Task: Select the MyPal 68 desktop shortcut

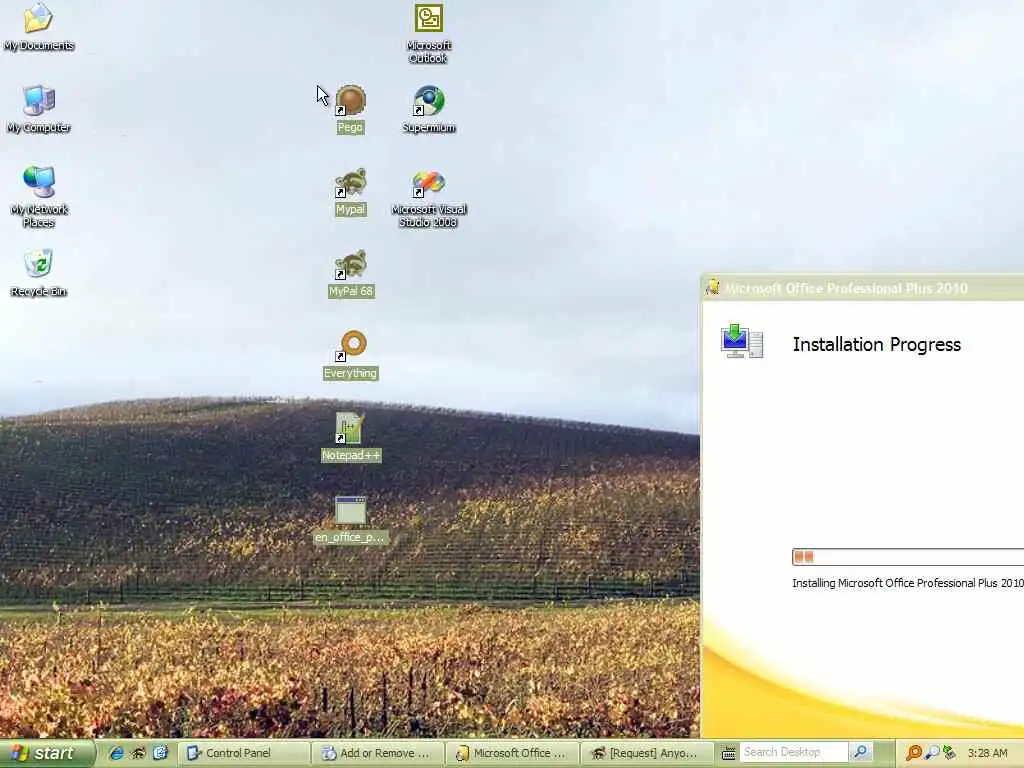Action: tap(351, 274)
